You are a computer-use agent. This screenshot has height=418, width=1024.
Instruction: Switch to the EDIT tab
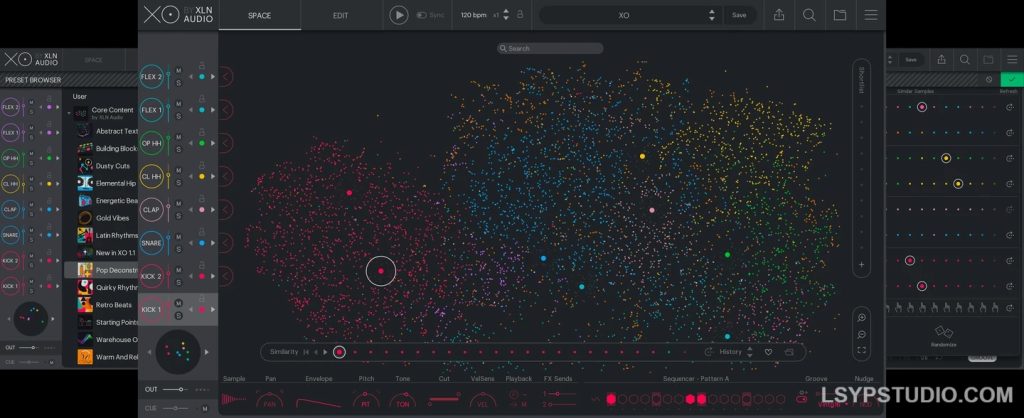click(340, 16)
